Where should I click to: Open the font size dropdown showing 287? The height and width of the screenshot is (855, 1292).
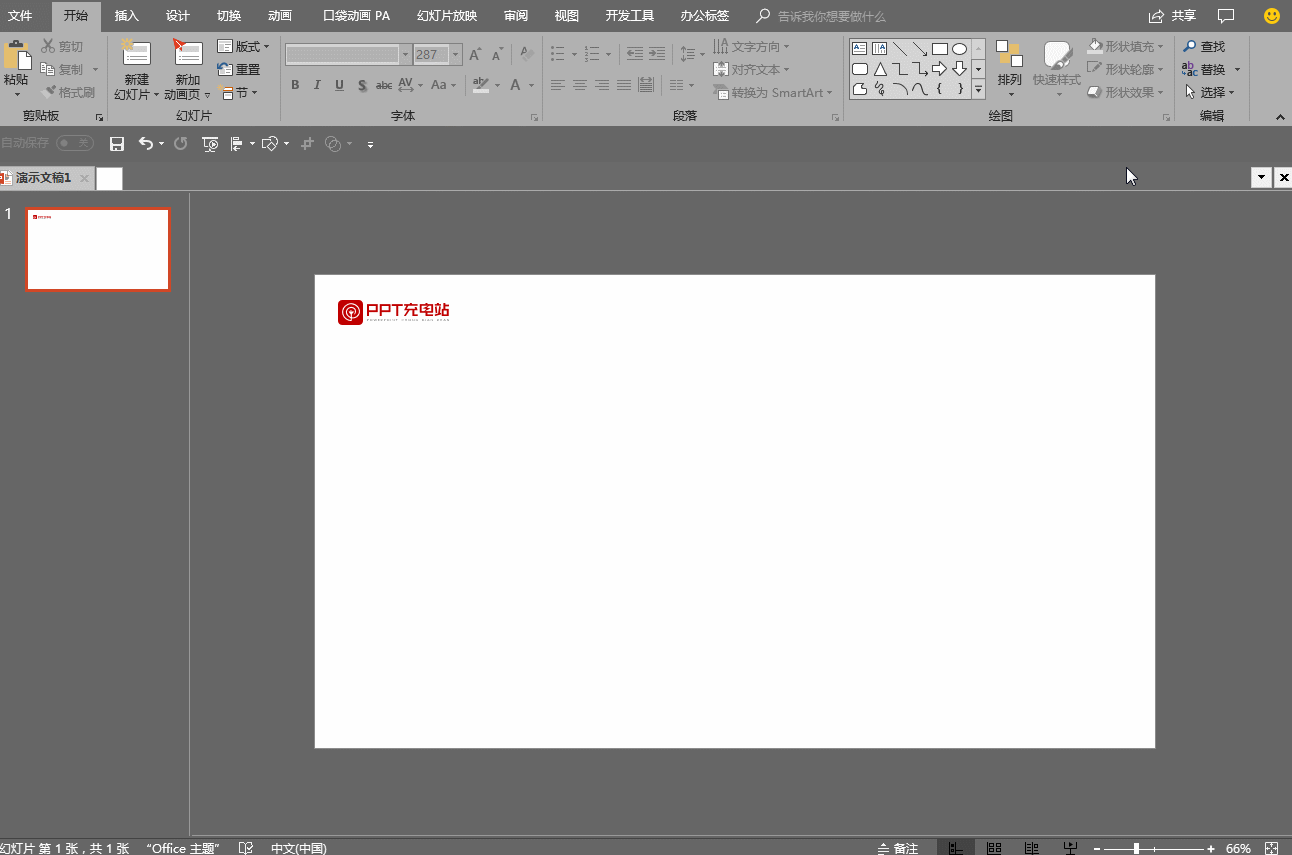[x=456, y=54]
